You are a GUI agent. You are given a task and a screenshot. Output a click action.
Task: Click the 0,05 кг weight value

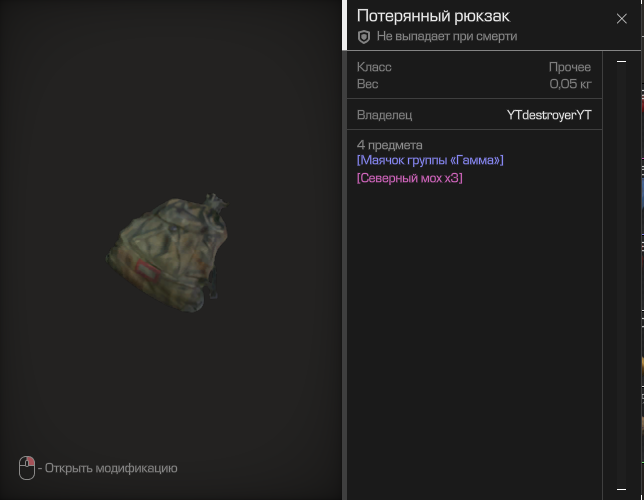pyautogui.click(x=570, y=84)
